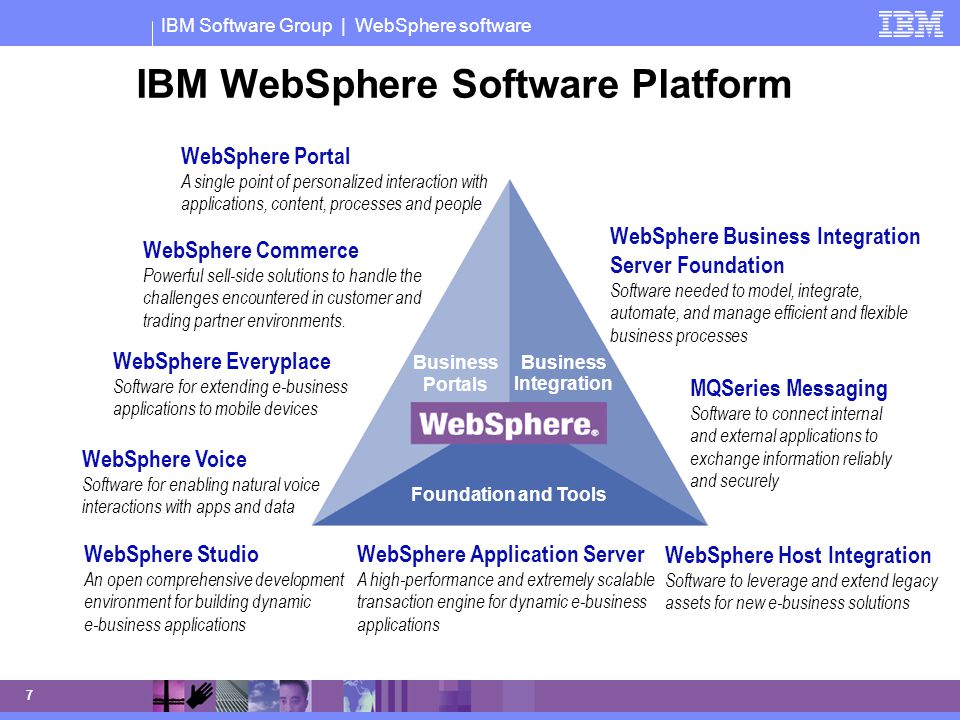Viewport: 960px width, 720px height.
Task: Click the 'WebSphere Application Server' heading
Action: click(x=500, y=554)
